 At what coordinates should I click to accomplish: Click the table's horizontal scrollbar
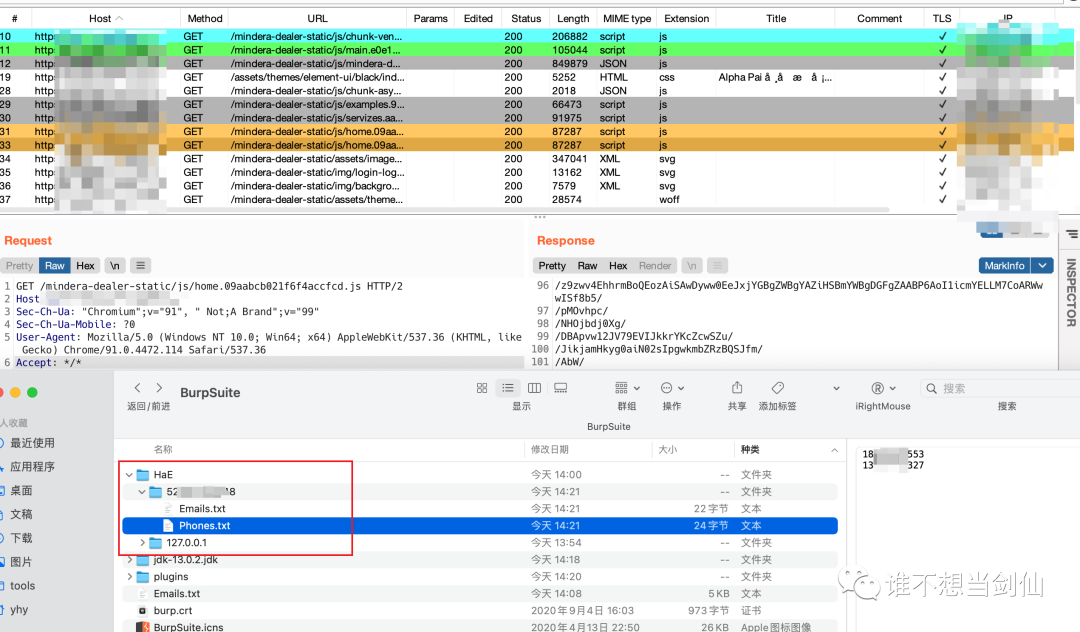pyautogui.click(x=444, y=209)
